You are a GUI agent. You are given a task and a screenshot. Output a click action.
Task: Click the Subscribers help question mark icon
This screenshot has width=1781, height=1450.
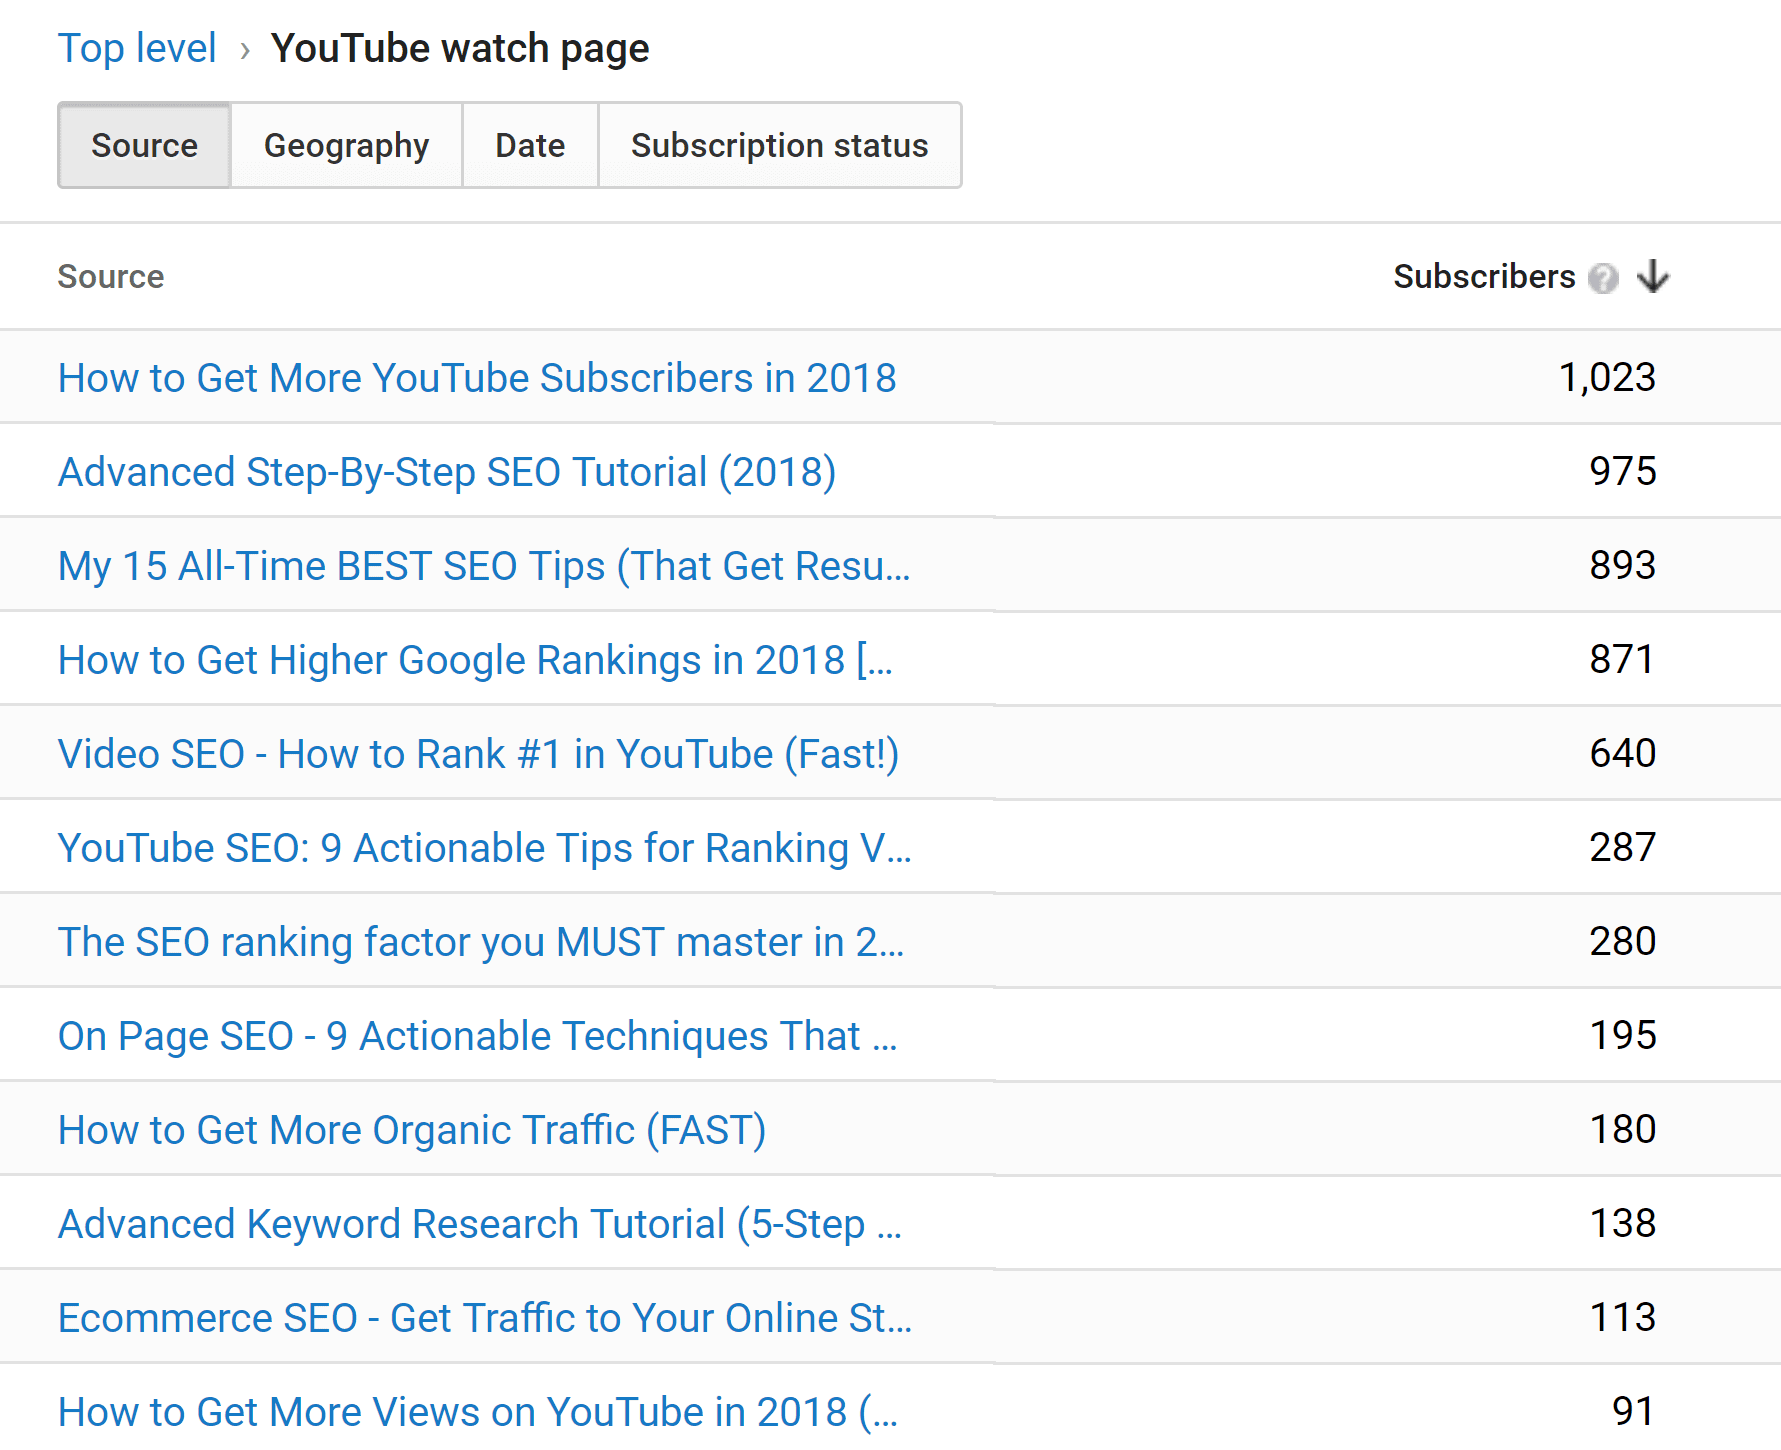(x=1603, y=278)
